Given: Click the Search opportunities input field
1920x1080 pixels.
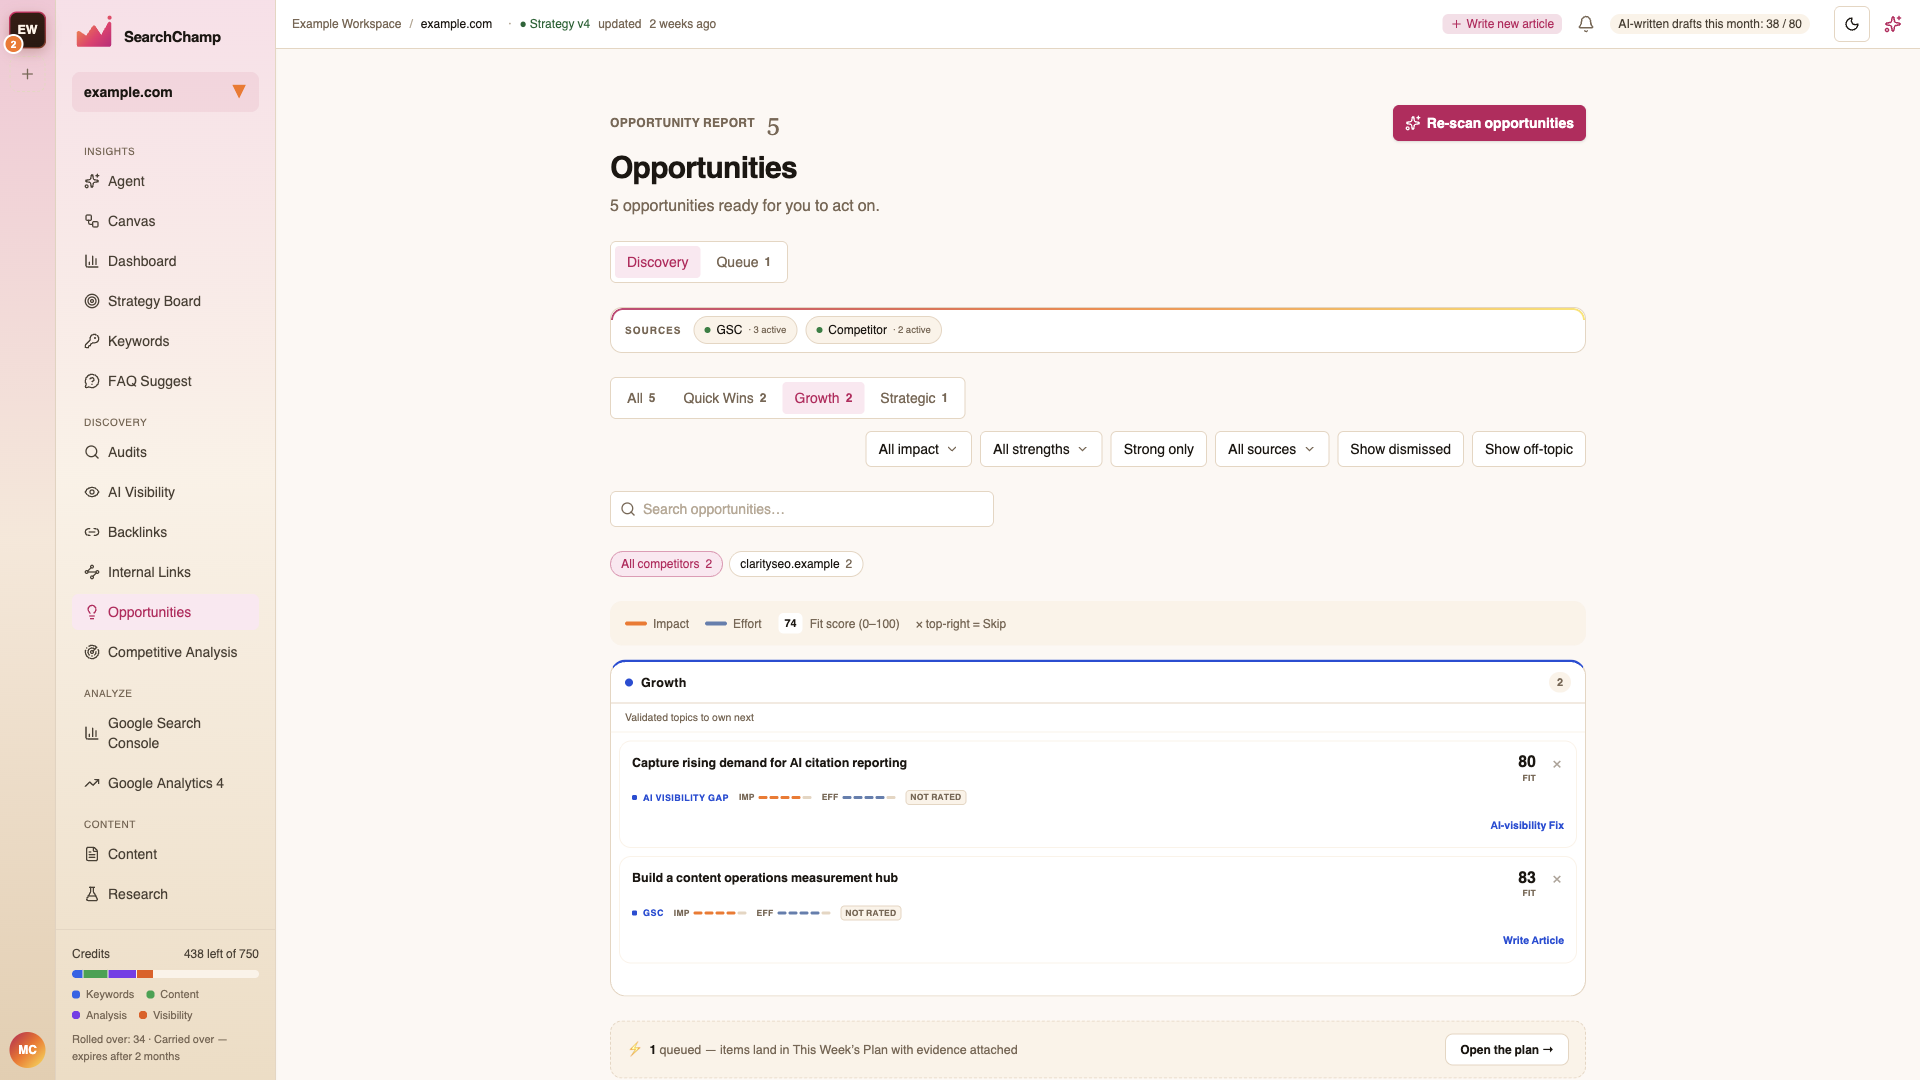Looking at the screenshot, I should click(801, 509).
